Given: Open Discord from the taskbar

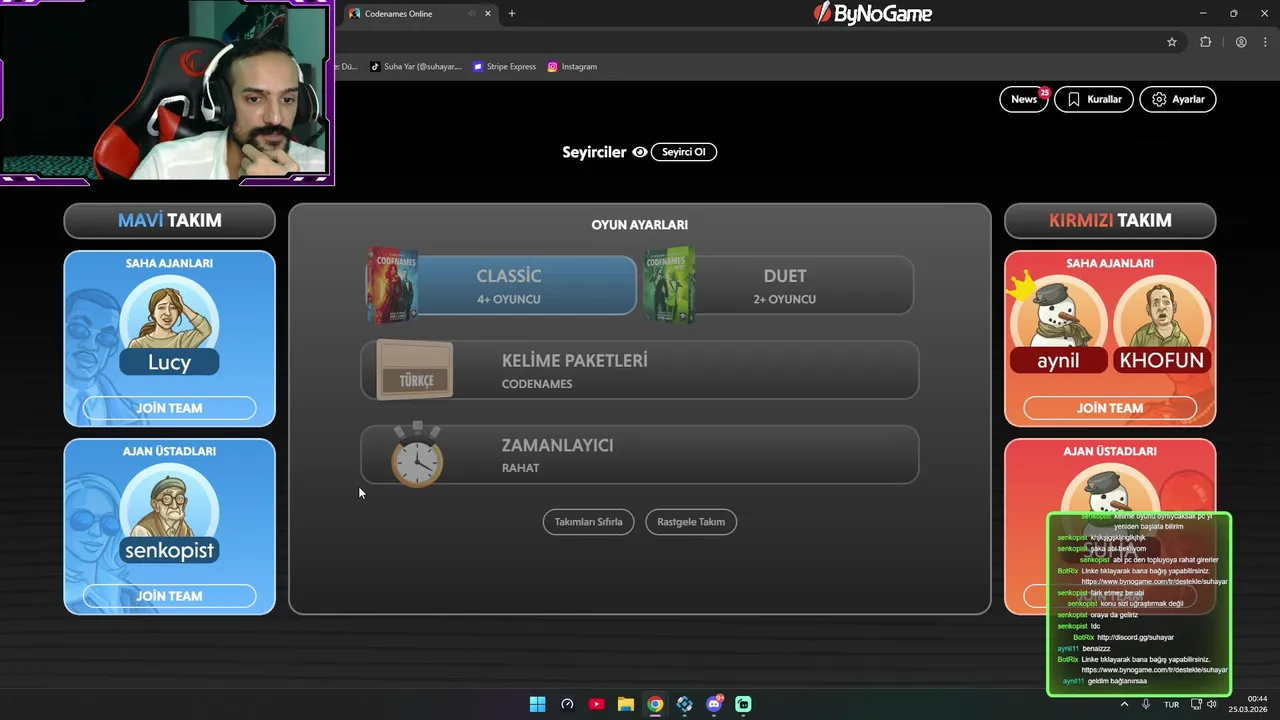Looking at the screenshot, I should [x=715, y=704].
